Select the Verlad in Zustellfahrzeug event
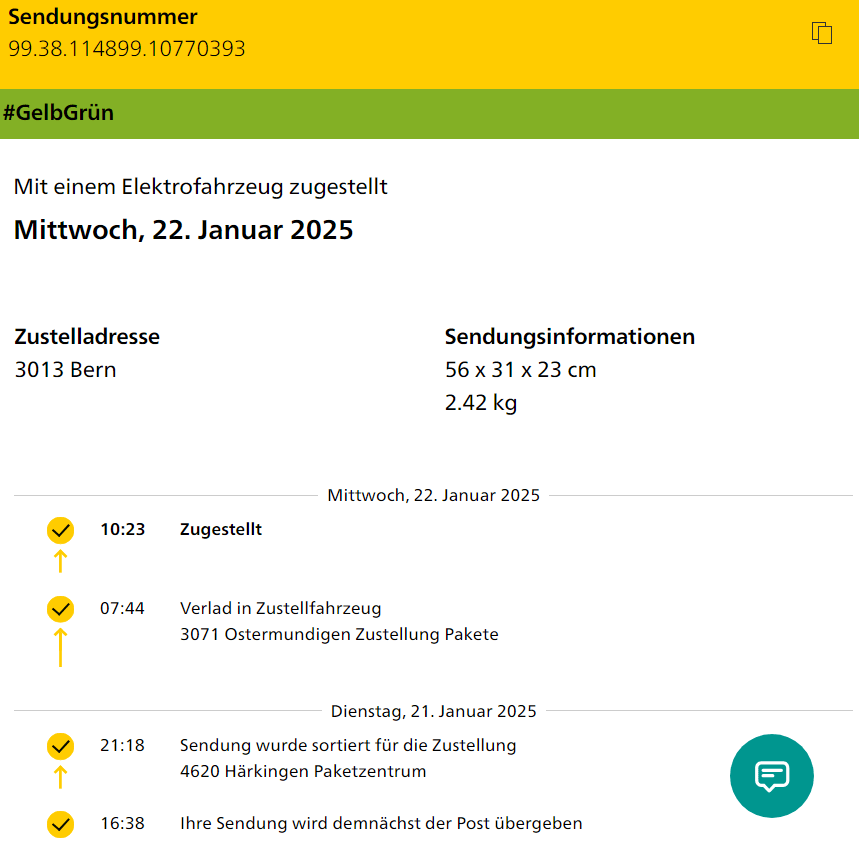Image resolution: width=859 pixels, height=847 pixels. click(280, 608)
